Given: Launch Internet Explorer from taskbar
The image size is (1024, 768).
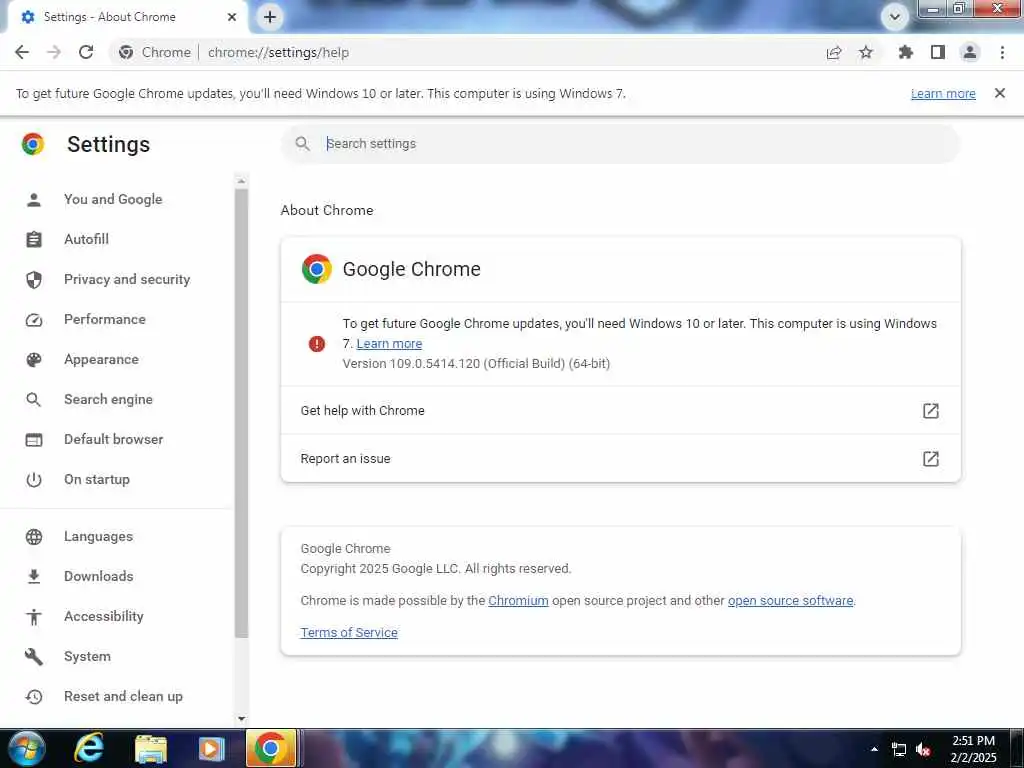Looking at the screenshot, I should coord(89,748).
